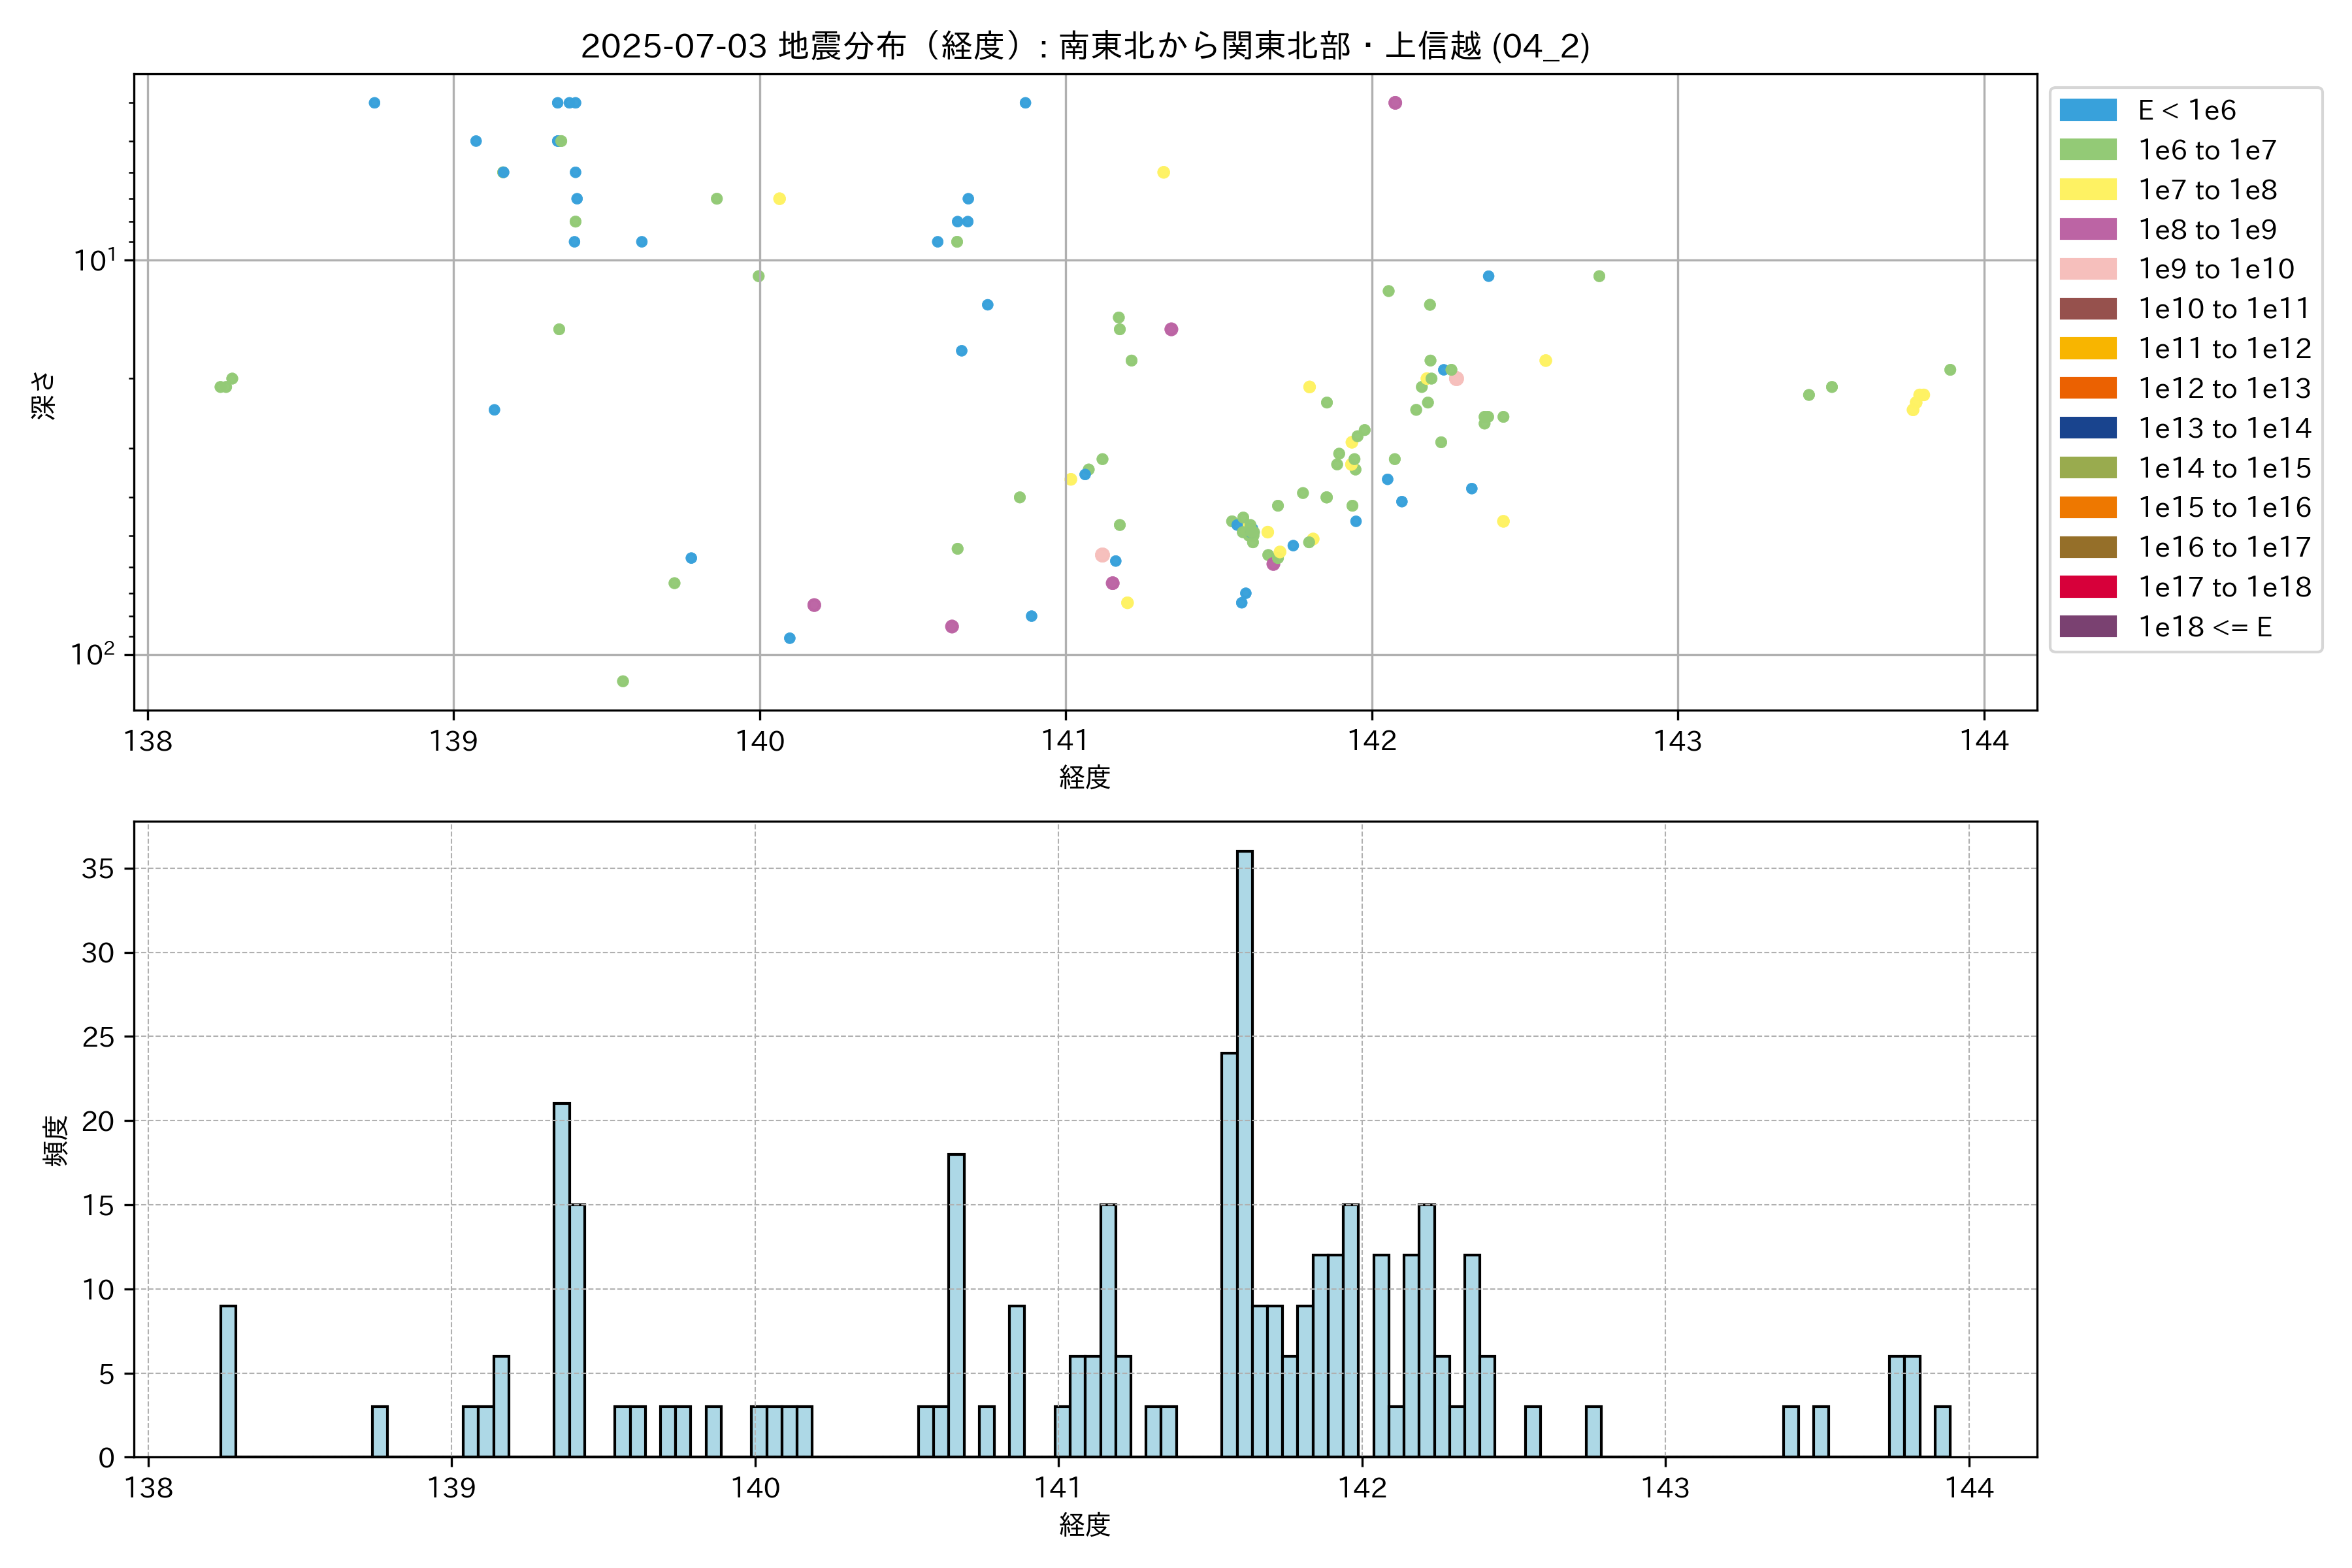Click the pink 1e9 to 1e10 swatch
Image resolution: width=2352 pixels, height=1568 pixels.
pyautogui.click(x=2087, y=269)
